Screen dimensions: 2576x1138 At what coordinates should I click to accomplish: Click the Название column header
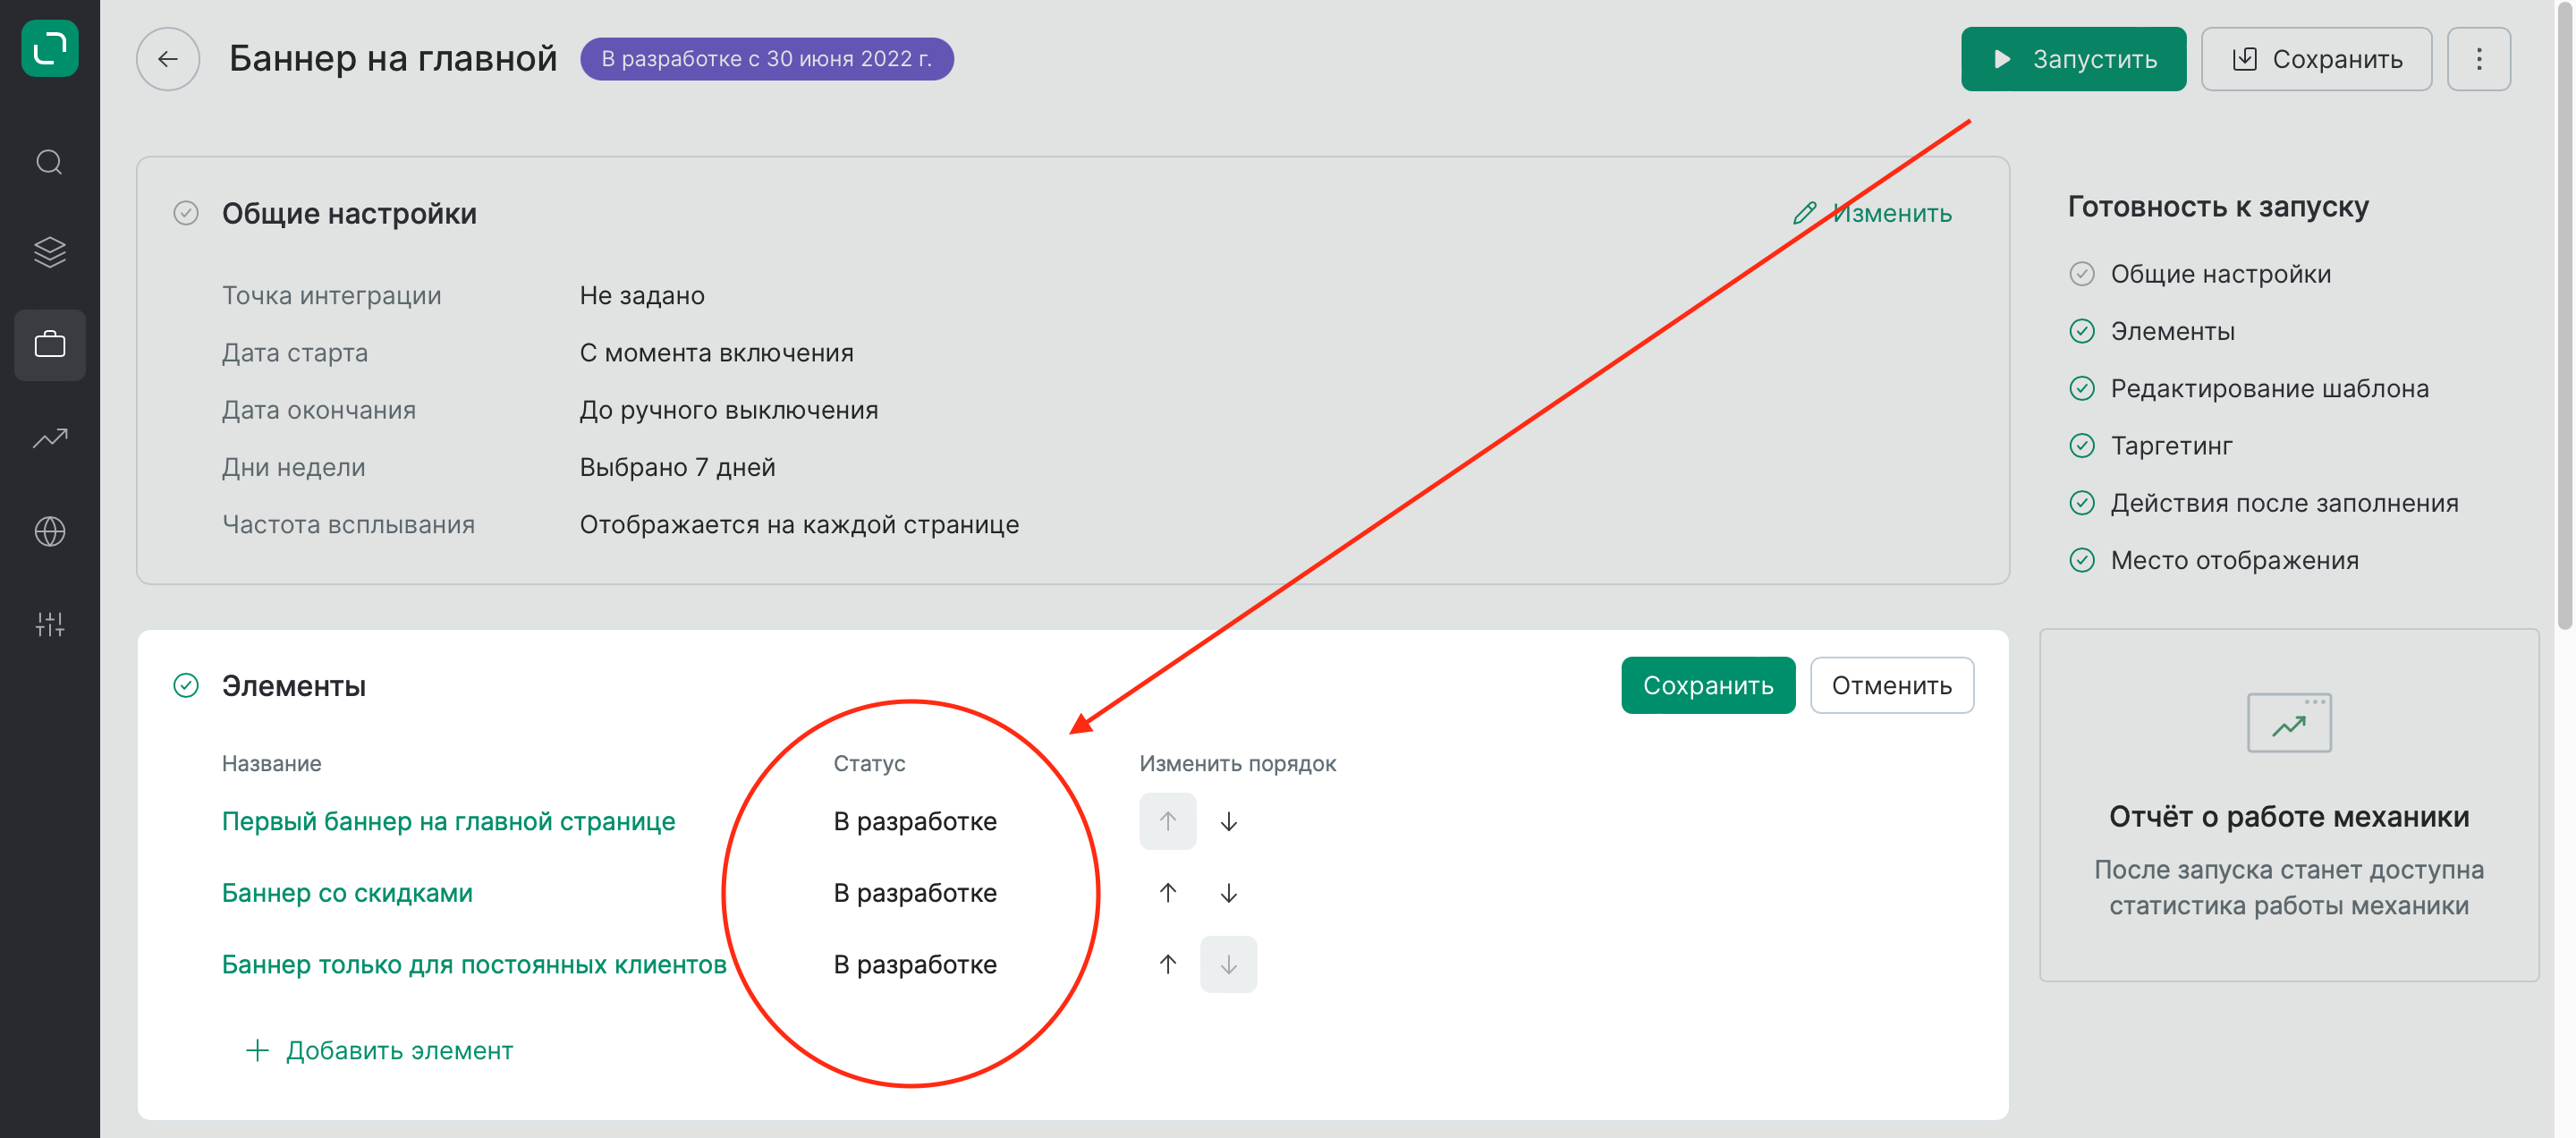(x=271, y=763)
